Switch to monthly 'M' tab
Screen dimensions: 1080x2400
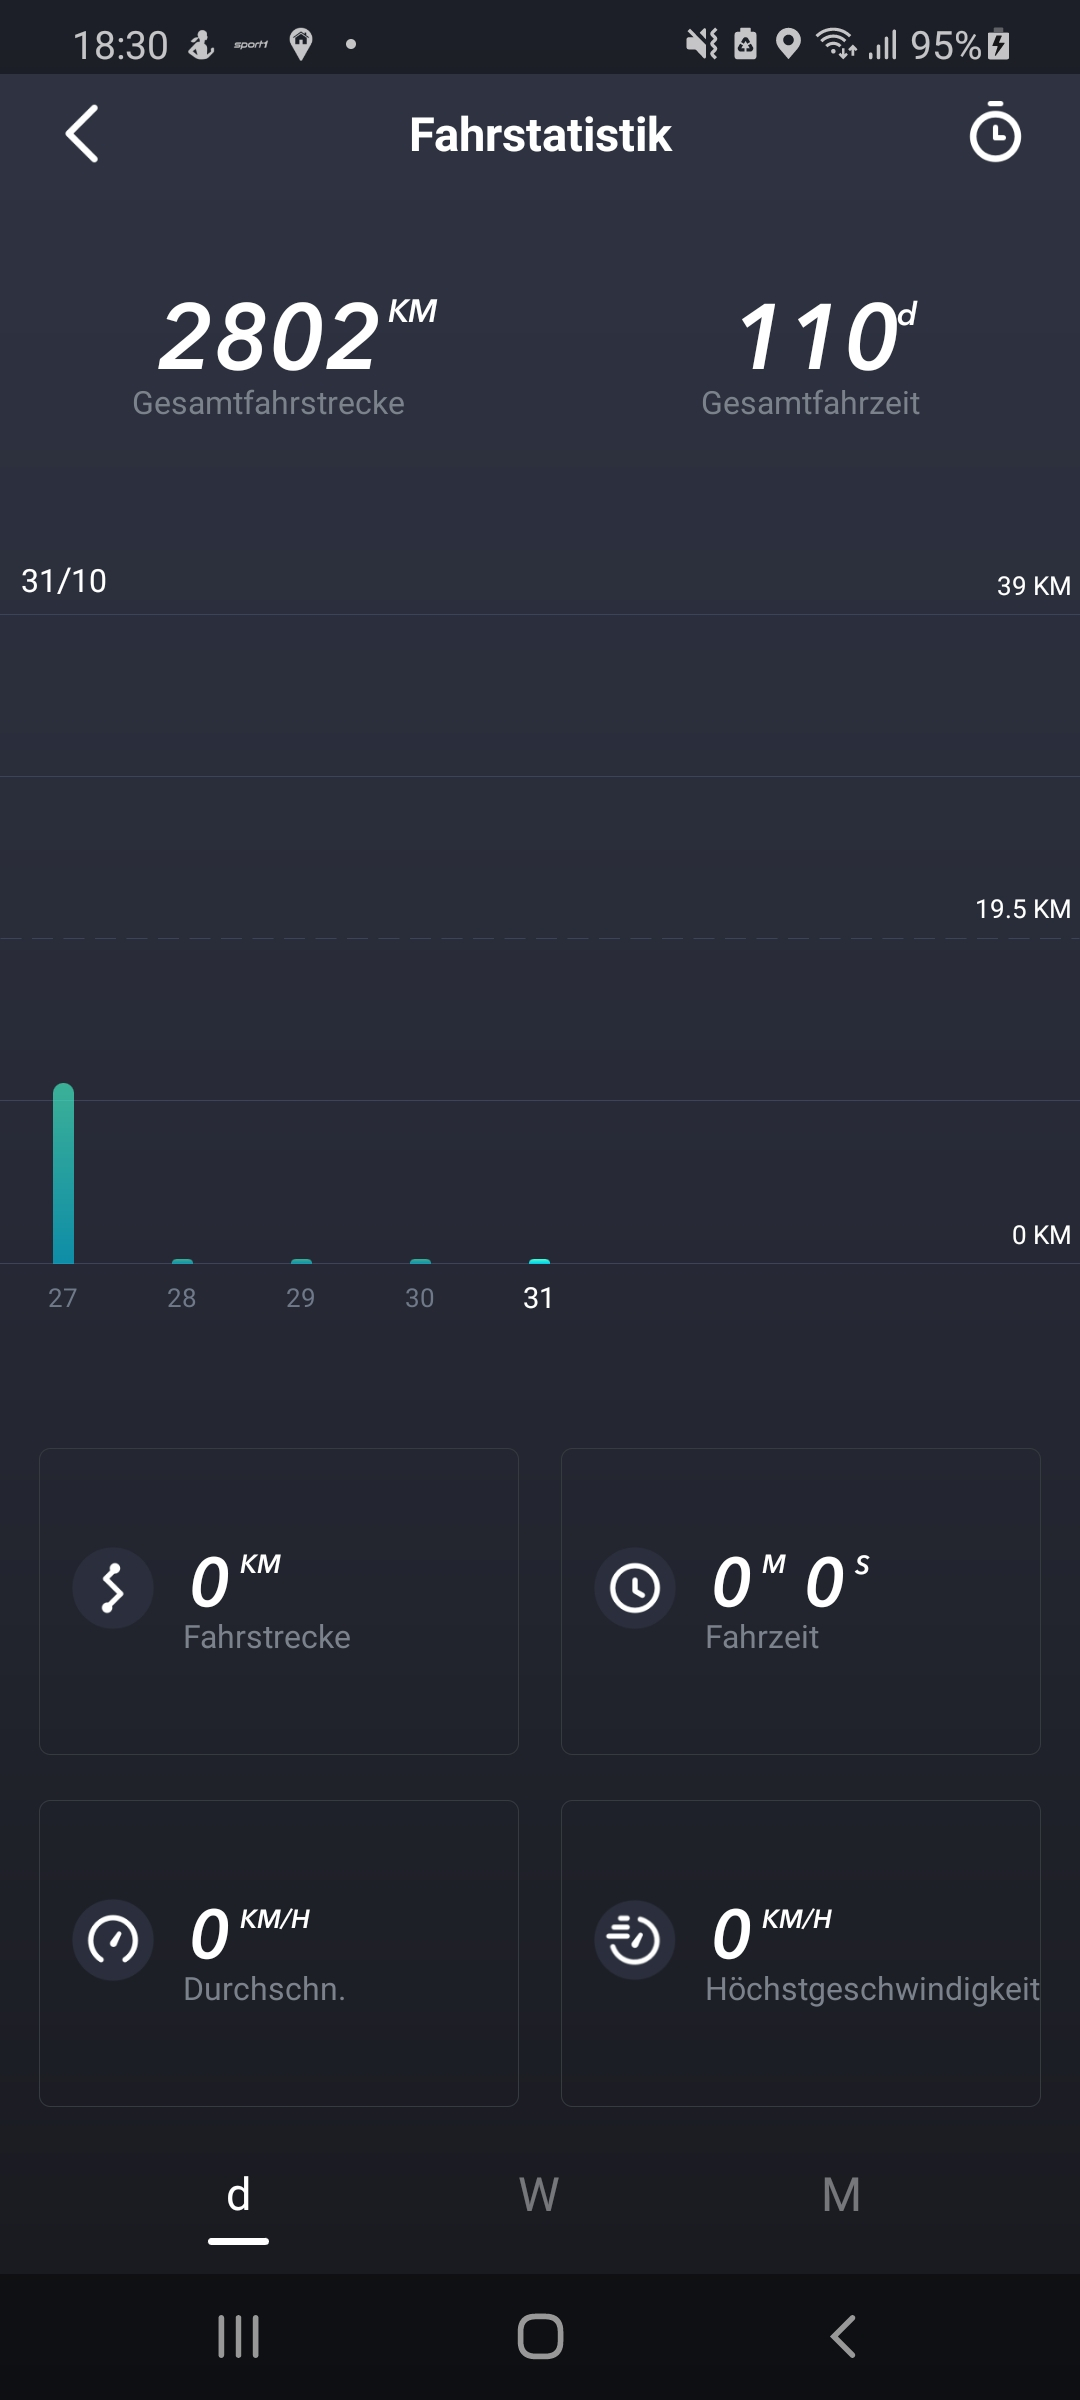841,2196
